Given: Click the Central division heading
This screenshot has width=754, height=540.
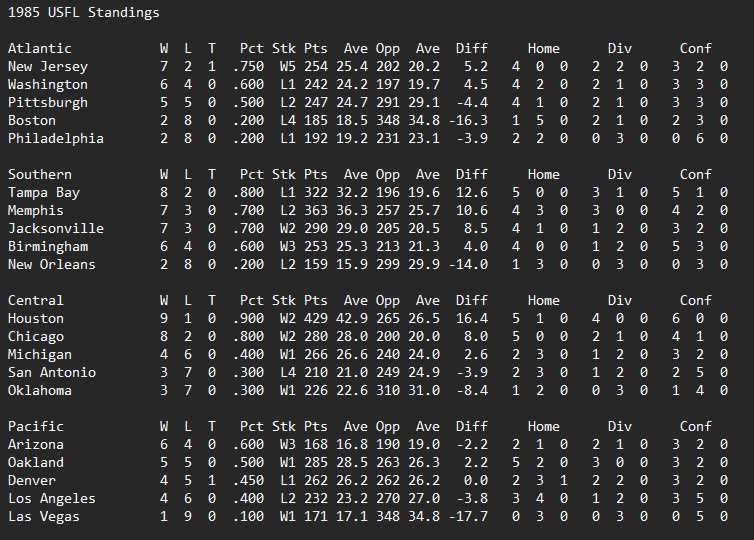Looking at the screenshot, I should coord(36,300).
